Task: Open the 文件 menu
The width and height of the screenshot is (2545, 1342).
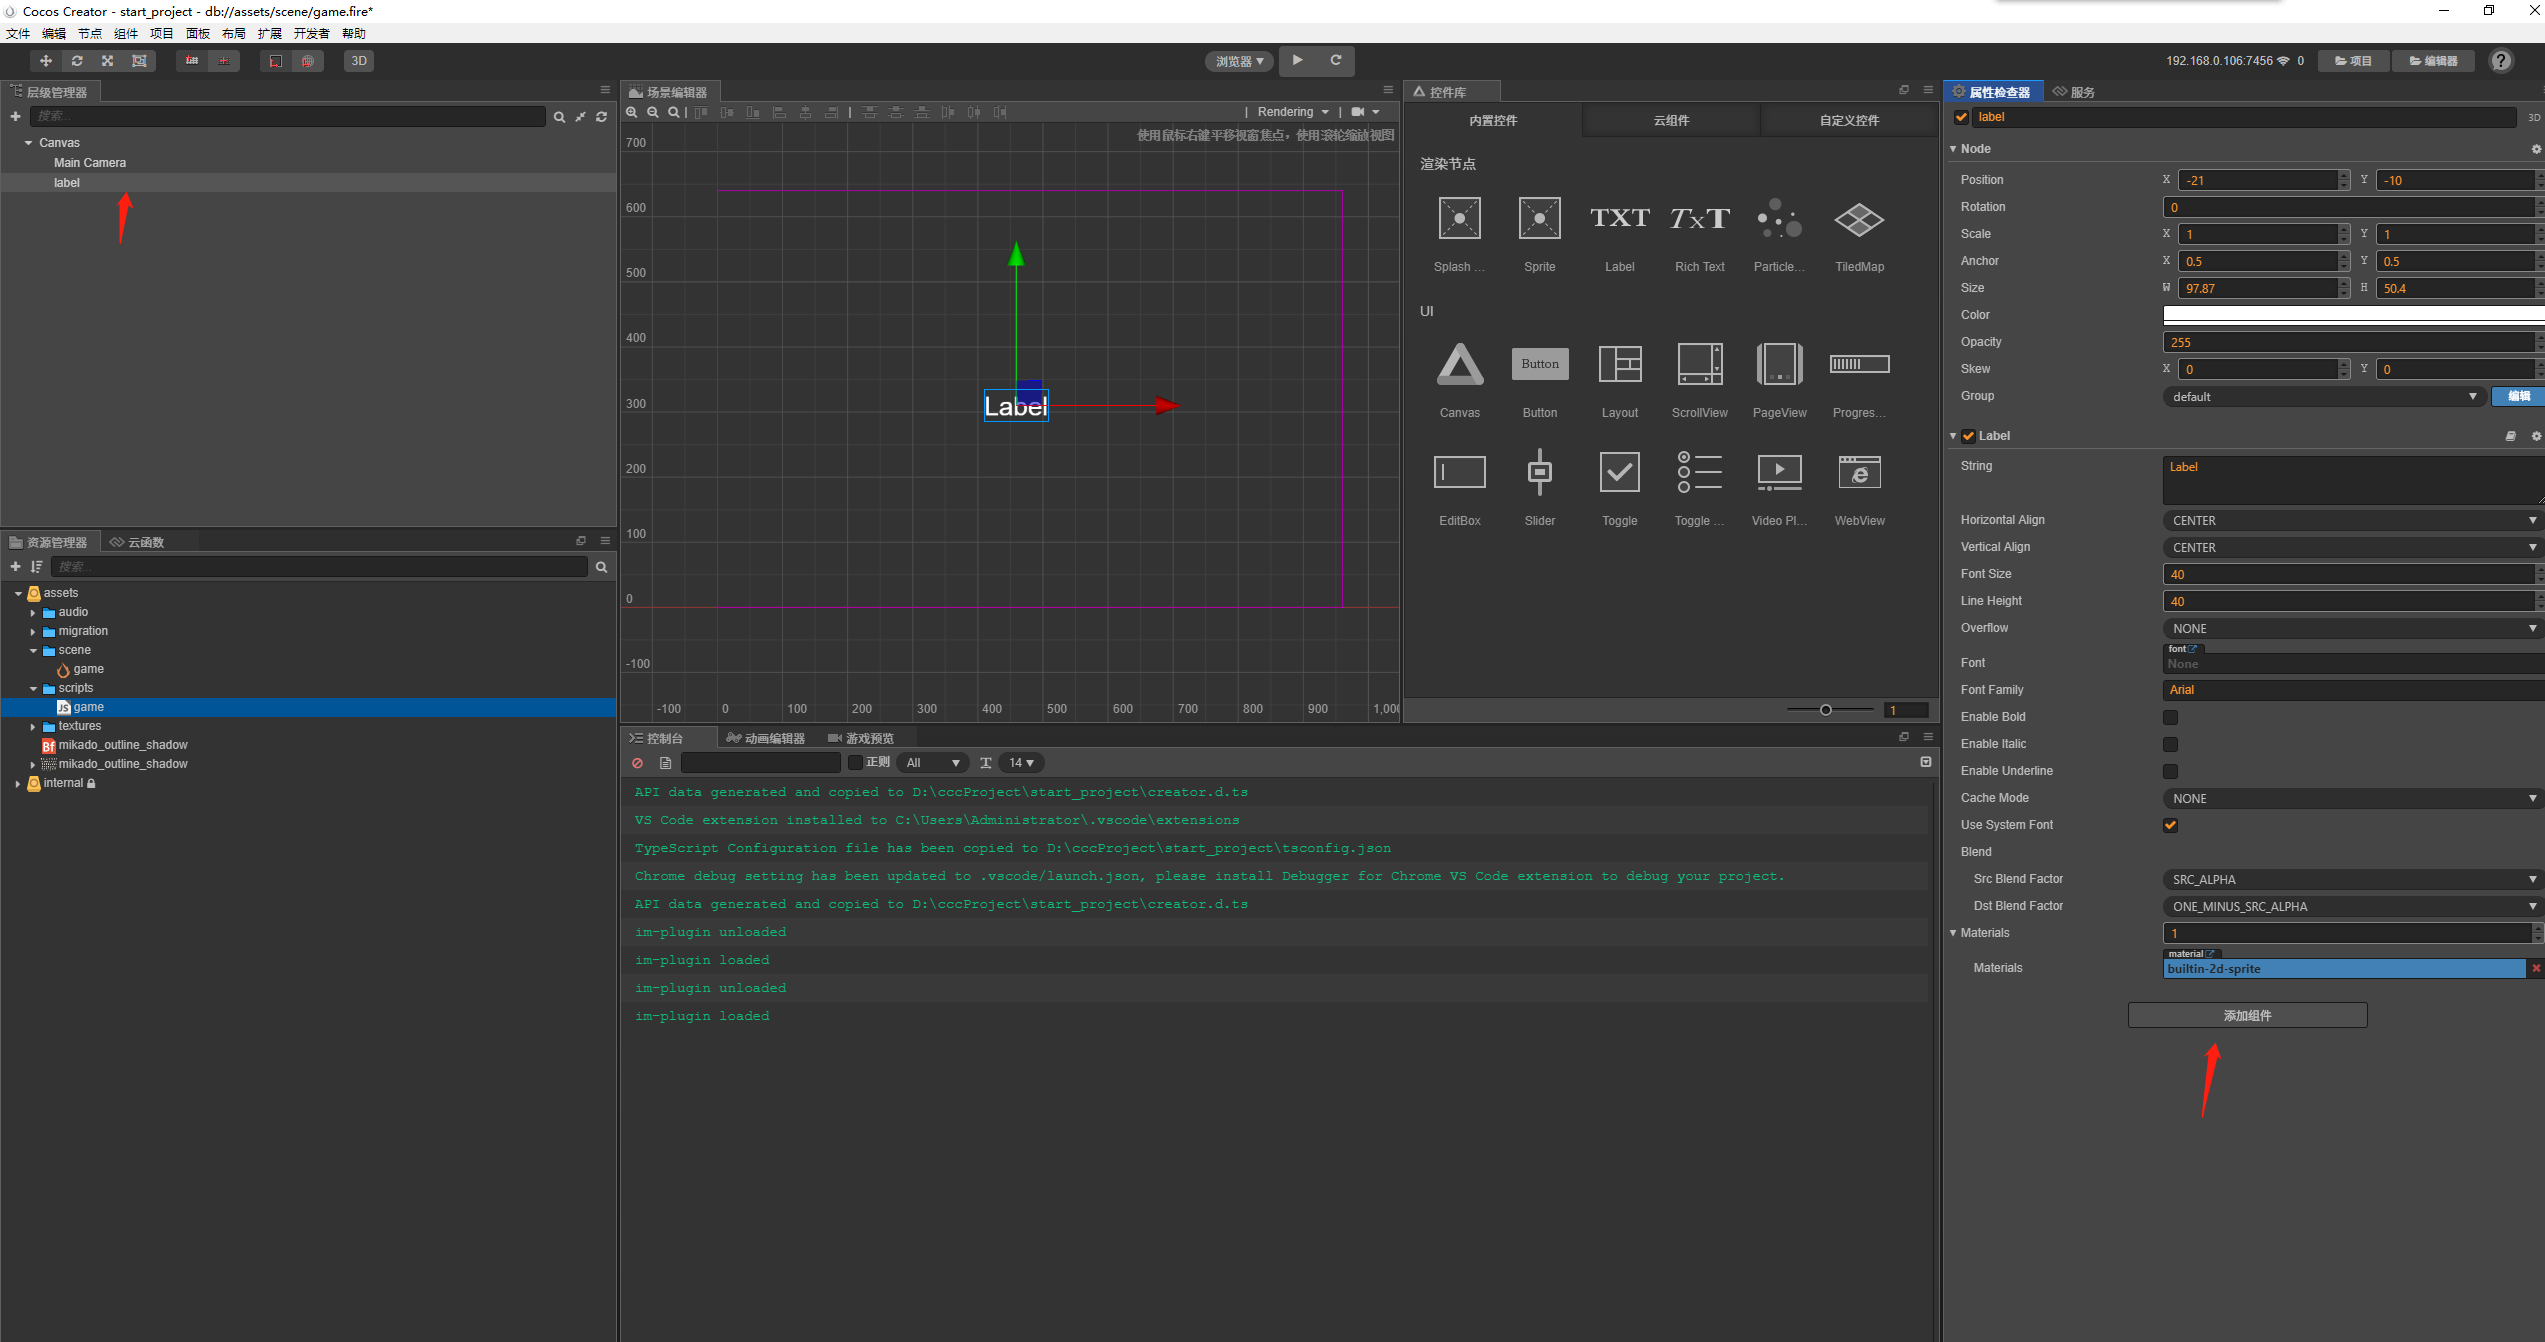Action: 17,33
